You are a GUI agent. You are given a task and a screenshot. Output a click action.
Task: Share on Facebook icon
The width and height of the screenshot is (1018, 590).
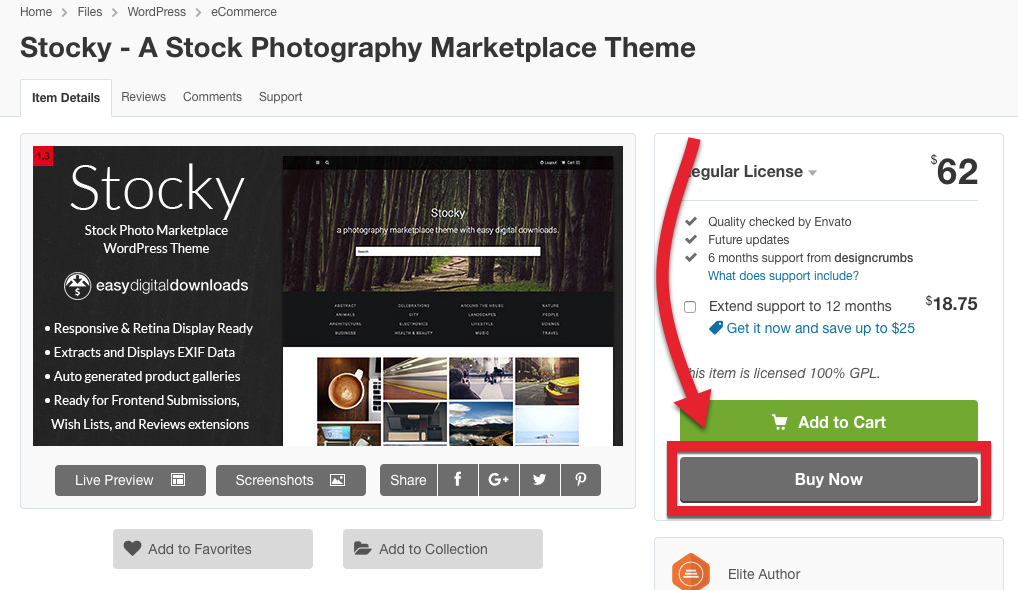[458, 480]
